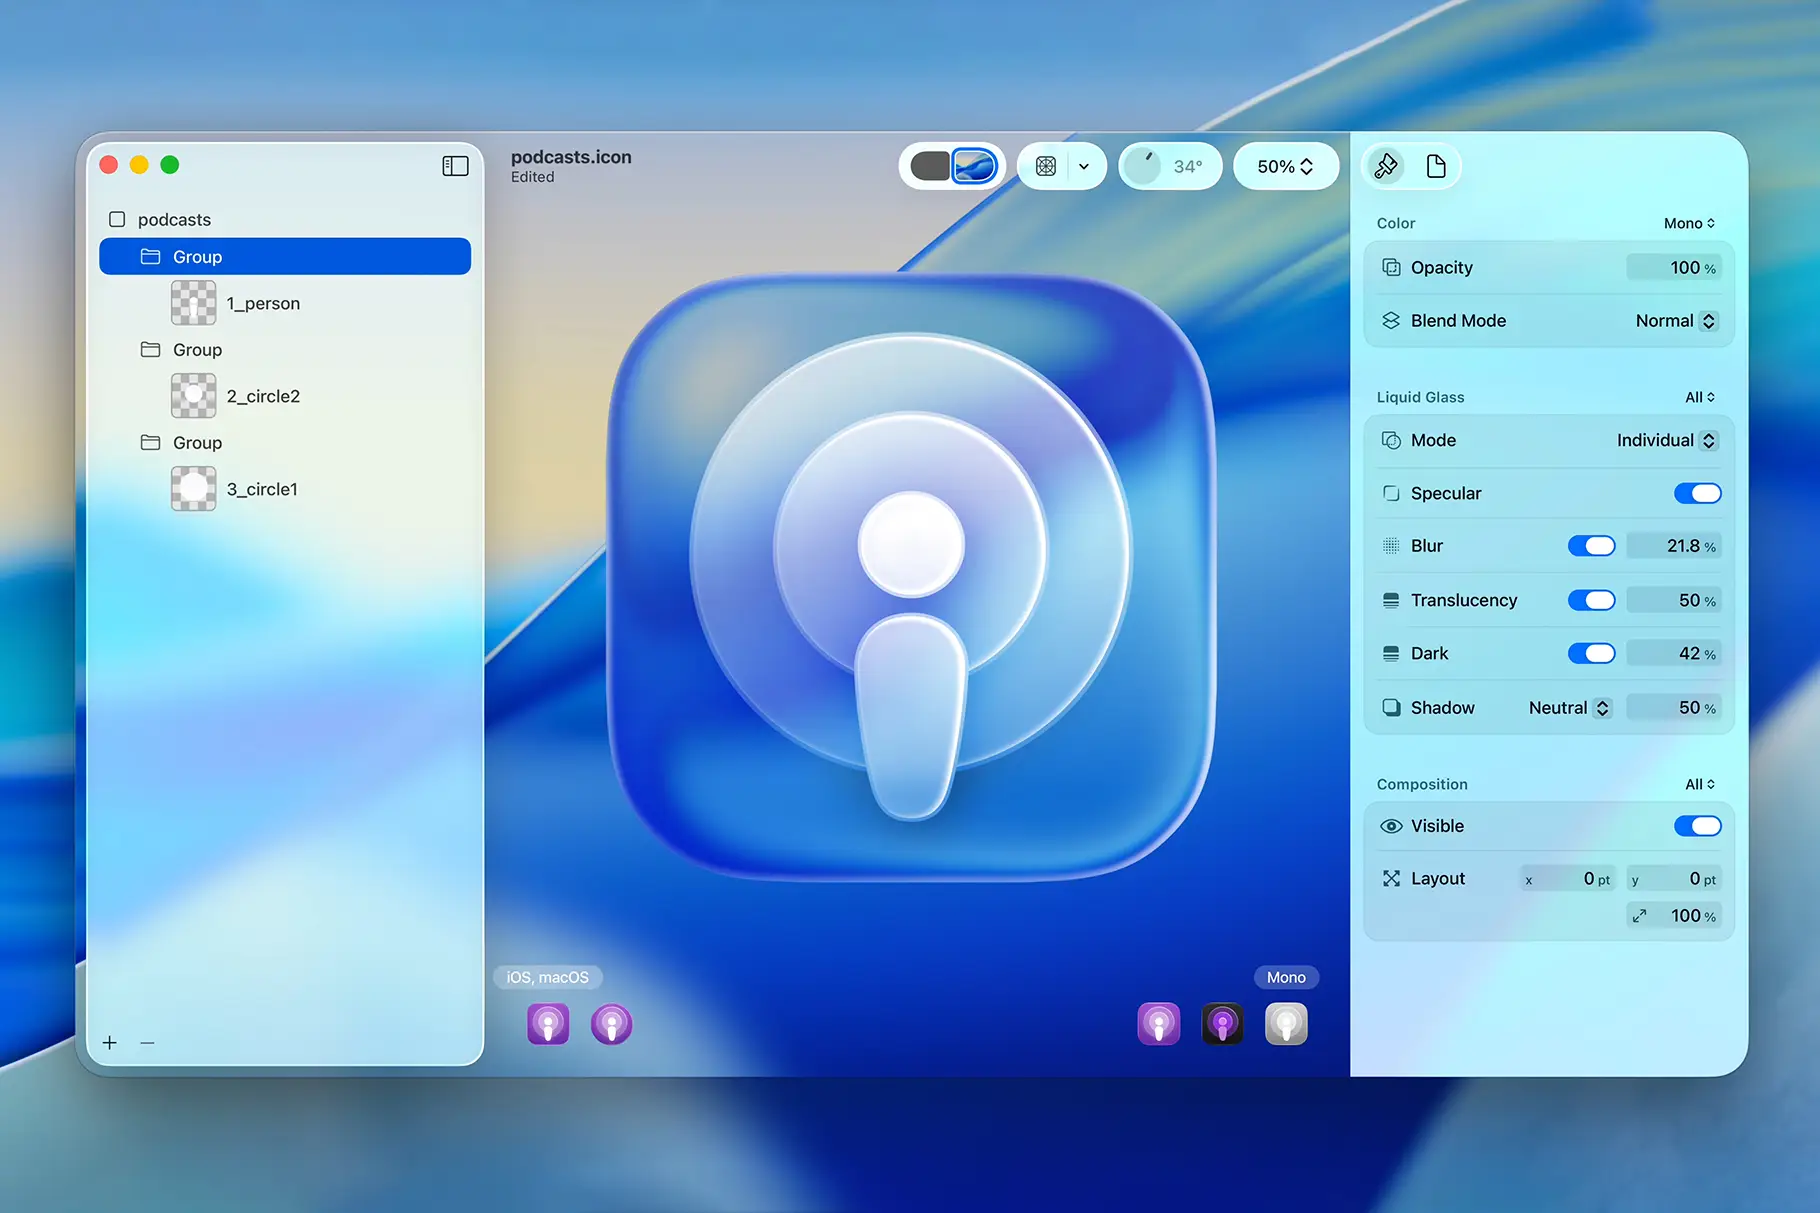
Task: Select the default purple appearance thumbnail
Action: click(x=1159, y=1024)
